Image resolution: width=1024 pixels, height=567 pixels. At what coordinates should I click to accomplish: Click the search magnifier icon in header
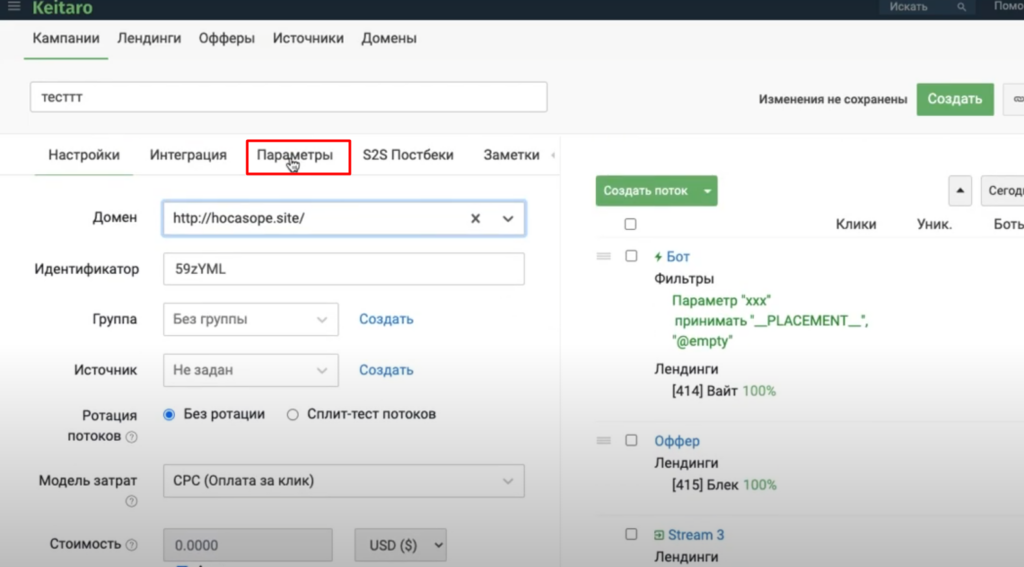point(961,7)
